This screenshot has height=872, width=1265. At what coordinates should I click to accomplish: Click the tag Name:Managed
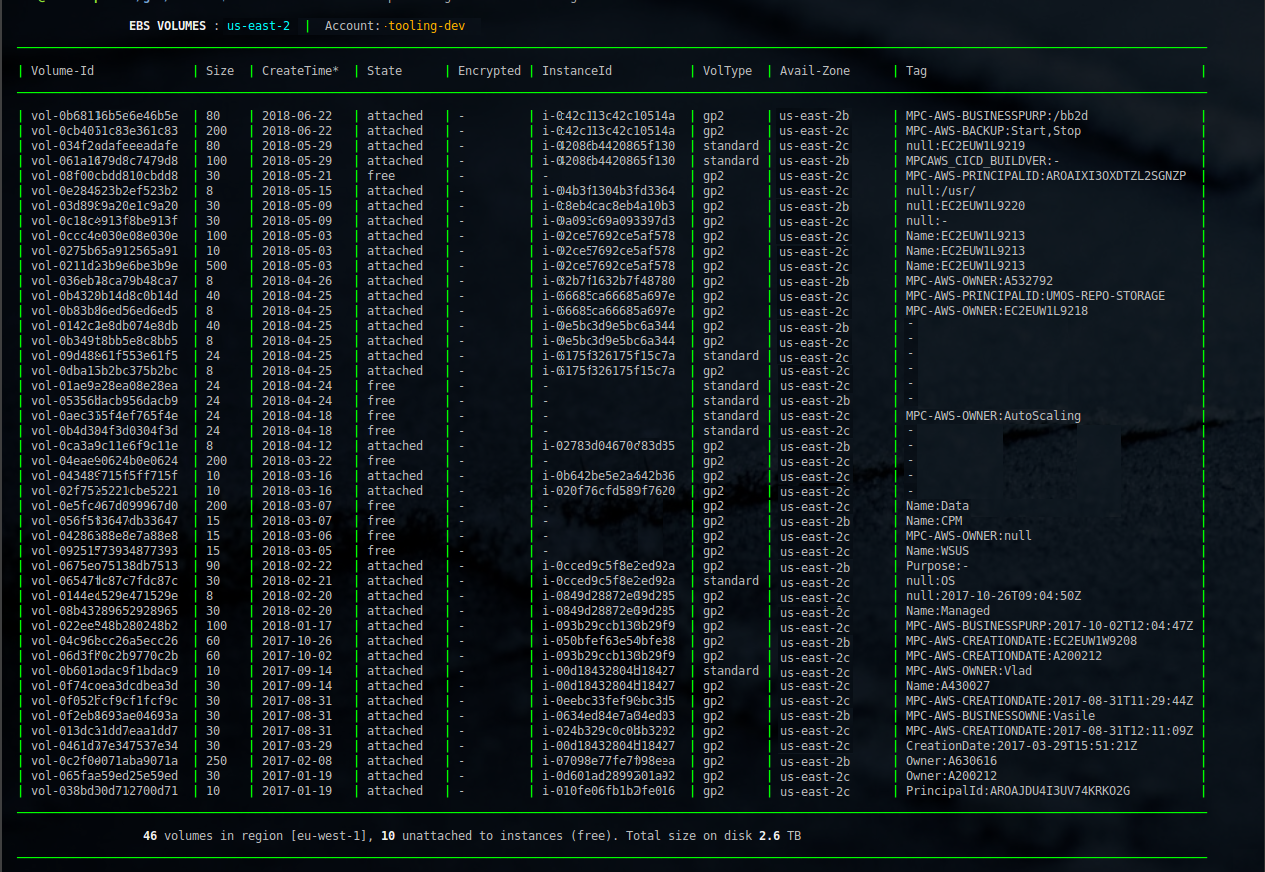(x=948, y=611)
